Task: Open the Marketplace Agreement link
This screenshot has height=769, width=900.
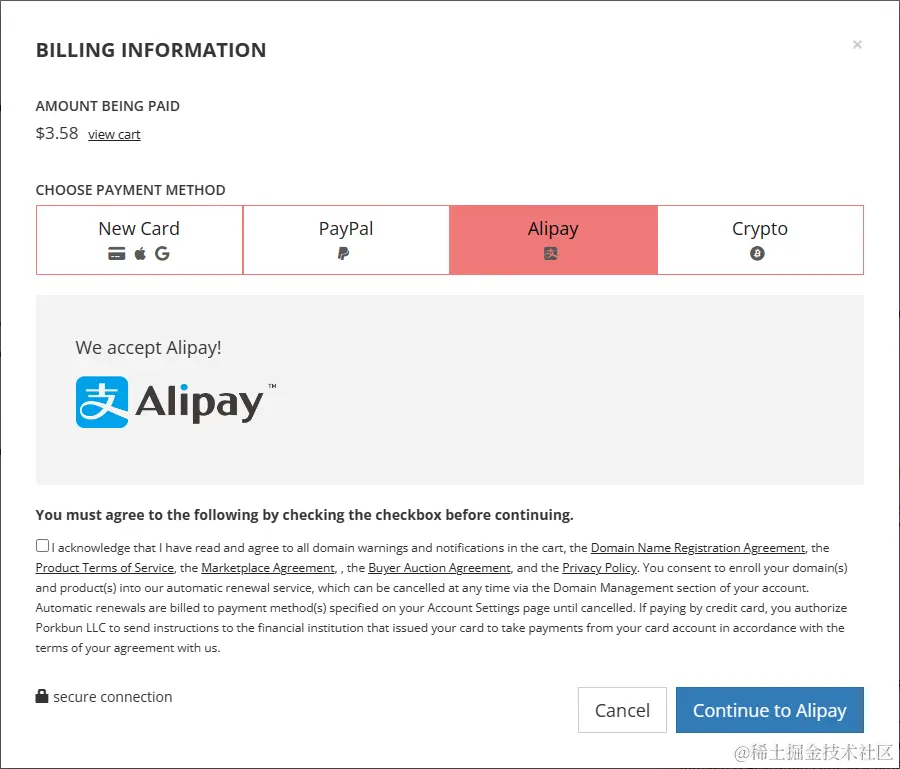Action: tap(268, 568)
